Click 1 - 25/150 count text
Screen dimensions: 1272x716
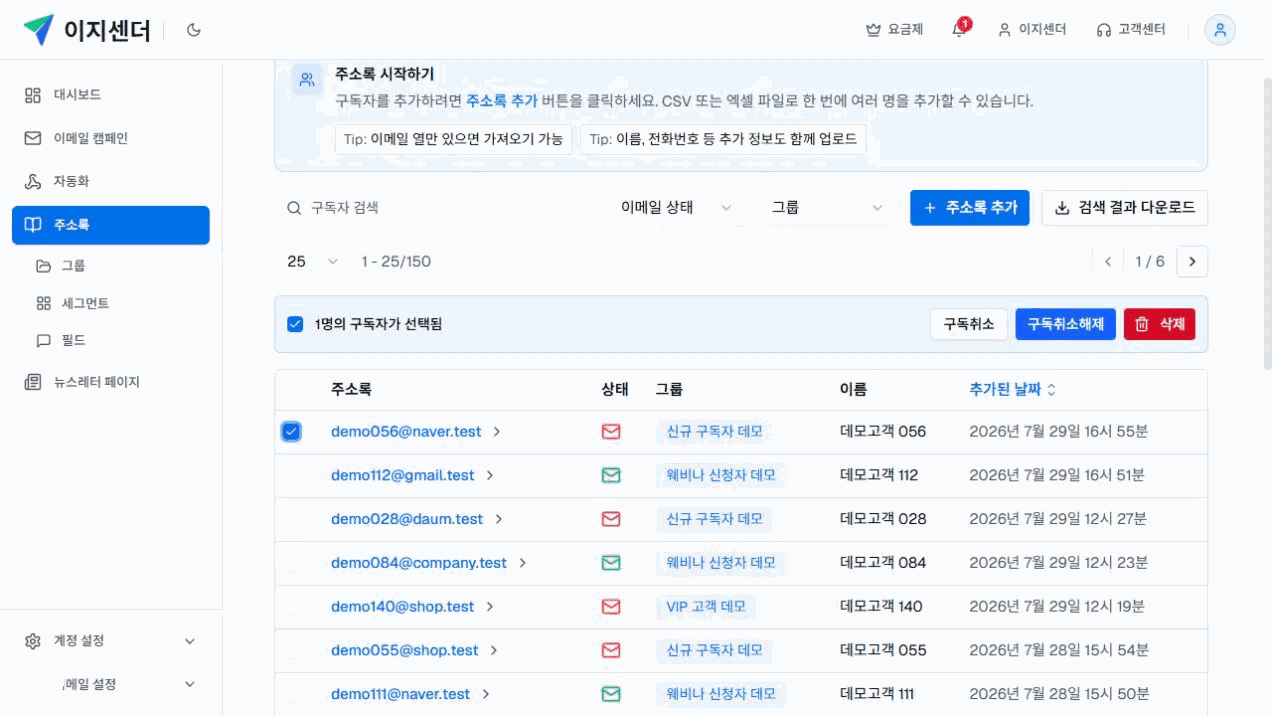(396, 262)
